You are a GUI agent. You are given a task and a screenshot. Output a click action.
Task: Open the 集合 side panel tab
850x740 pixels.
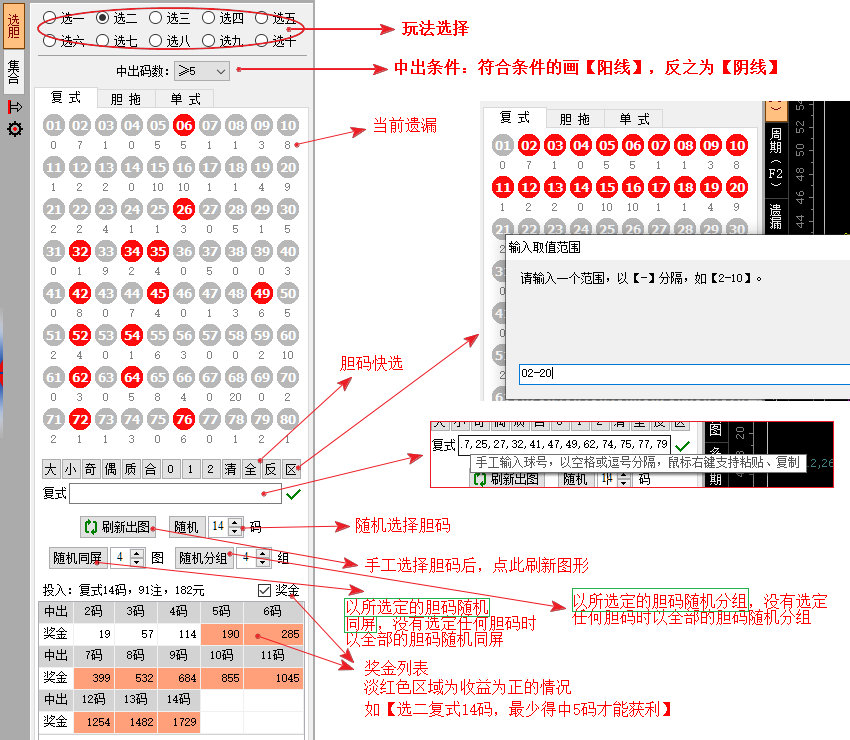point(13,72)
